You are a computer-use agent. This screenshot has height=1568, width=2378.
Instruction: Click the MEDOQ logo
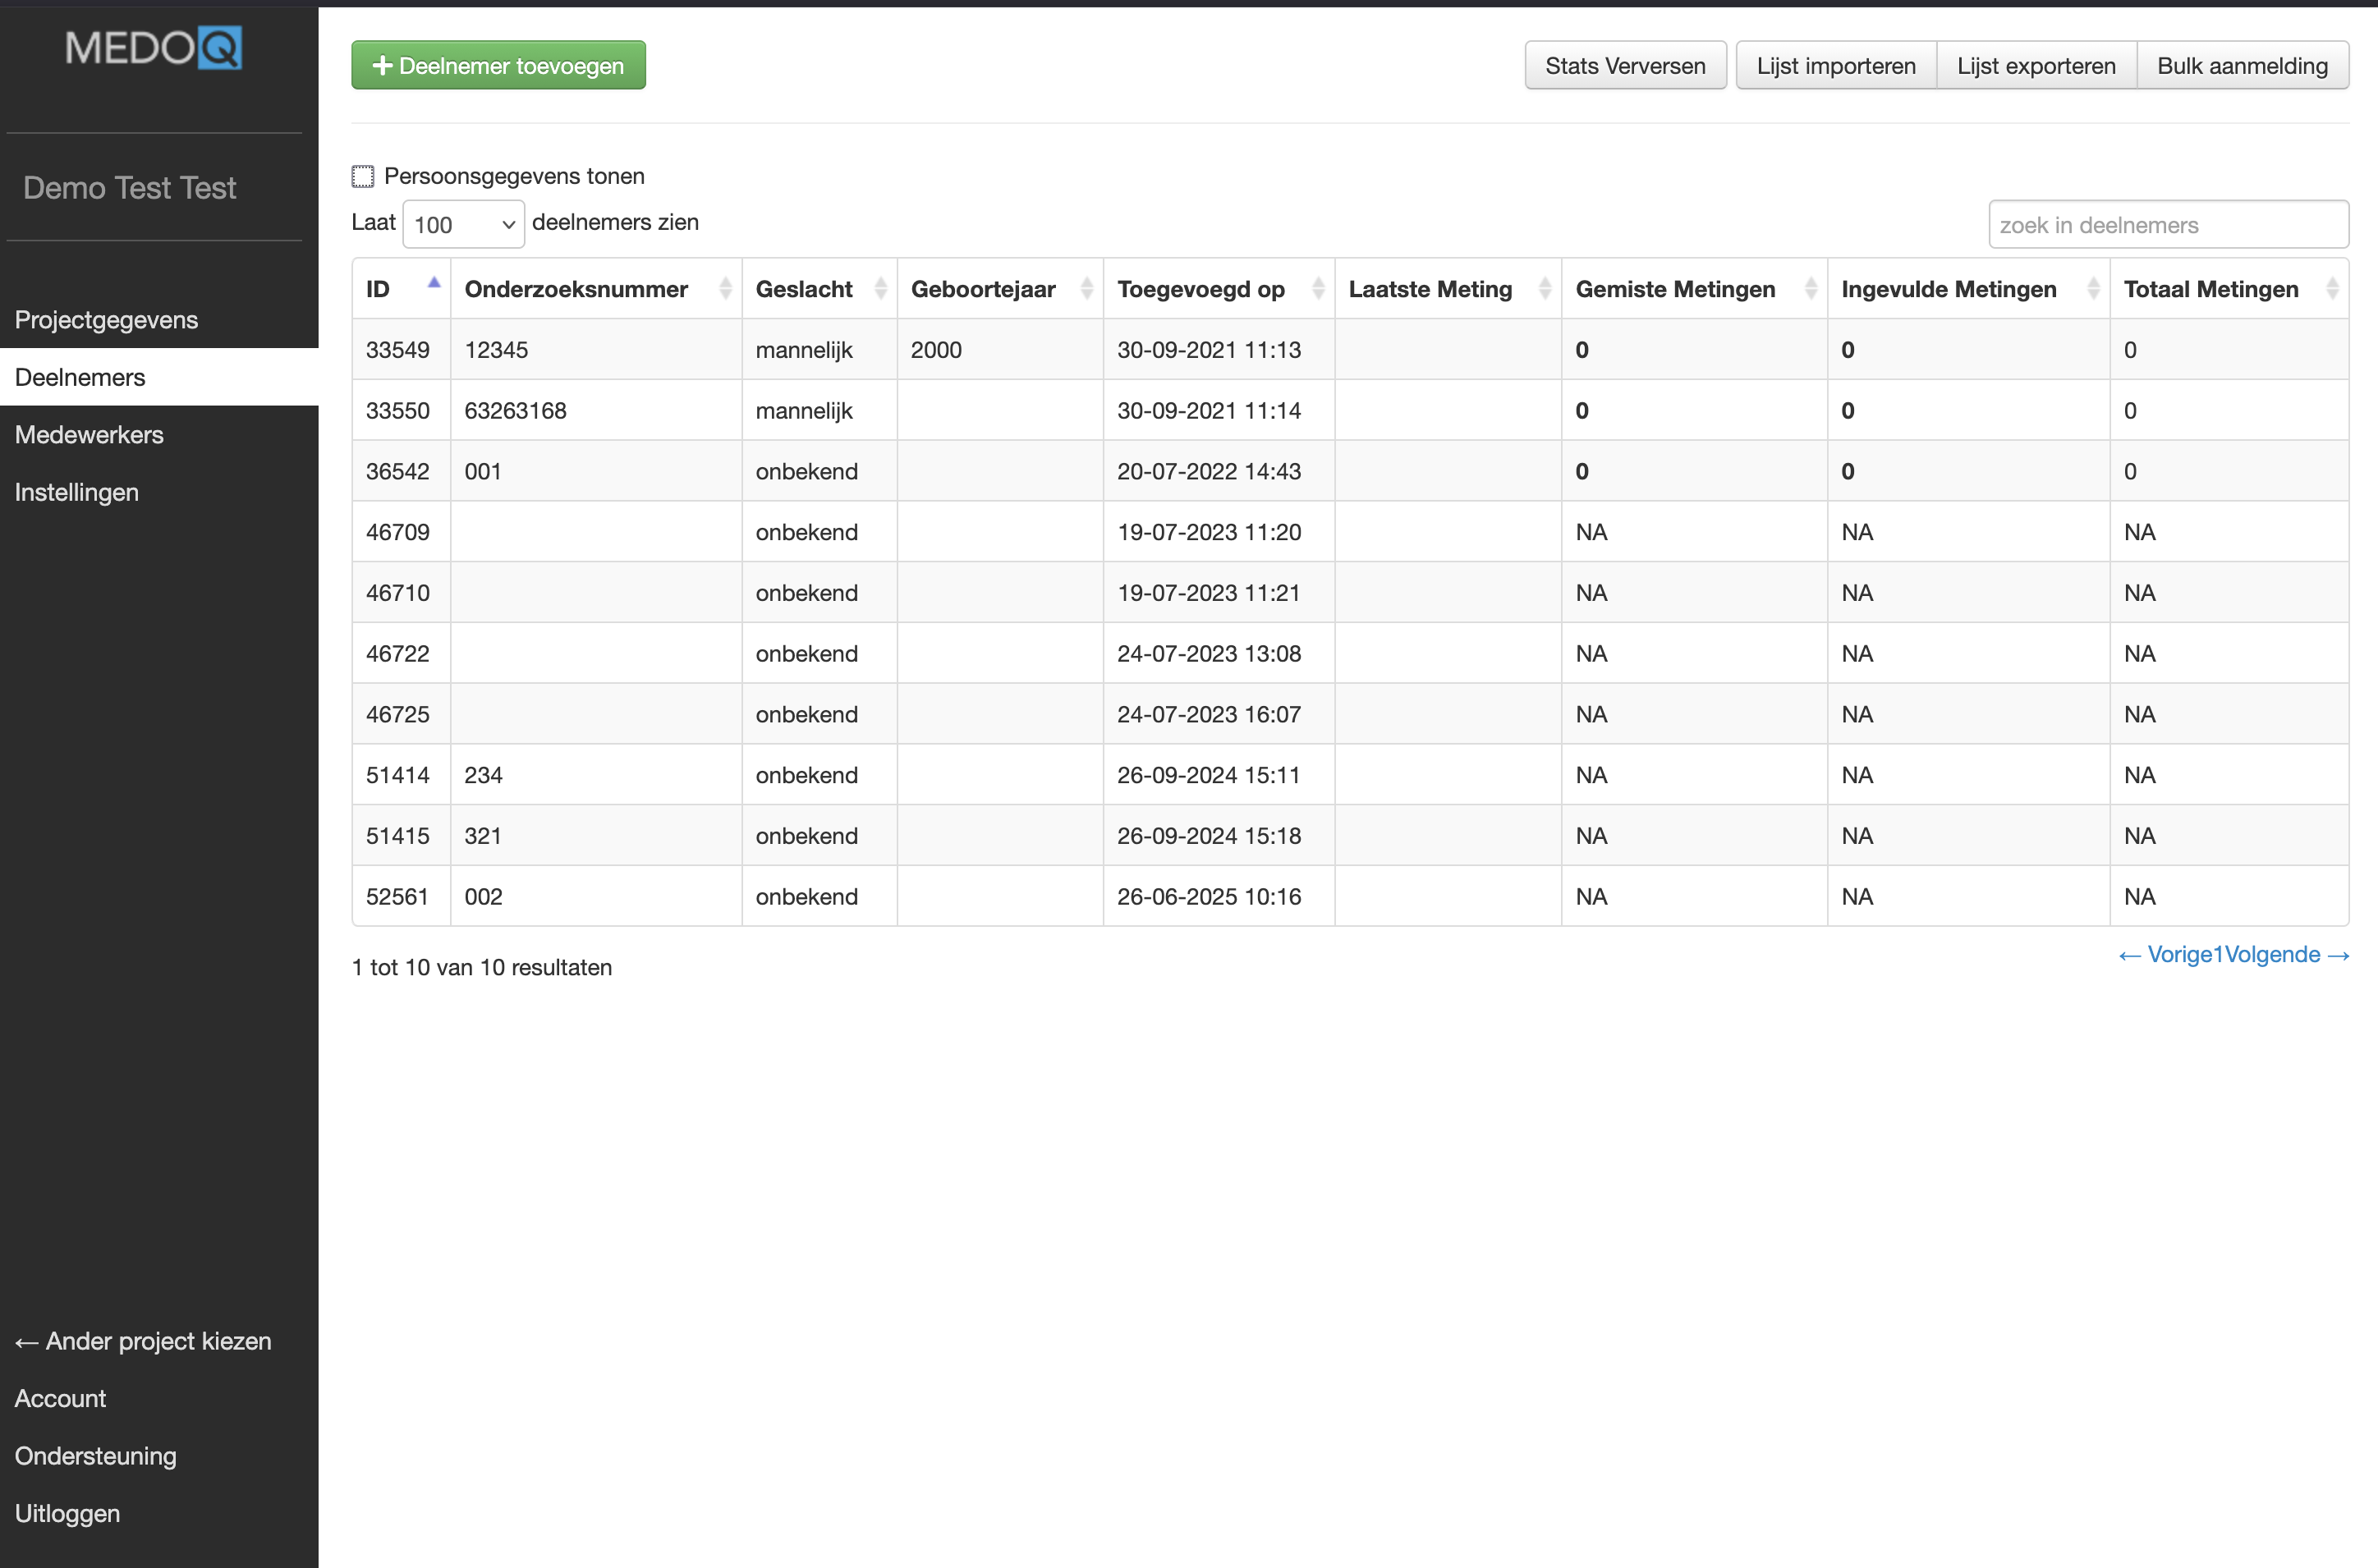click(153, 48)
